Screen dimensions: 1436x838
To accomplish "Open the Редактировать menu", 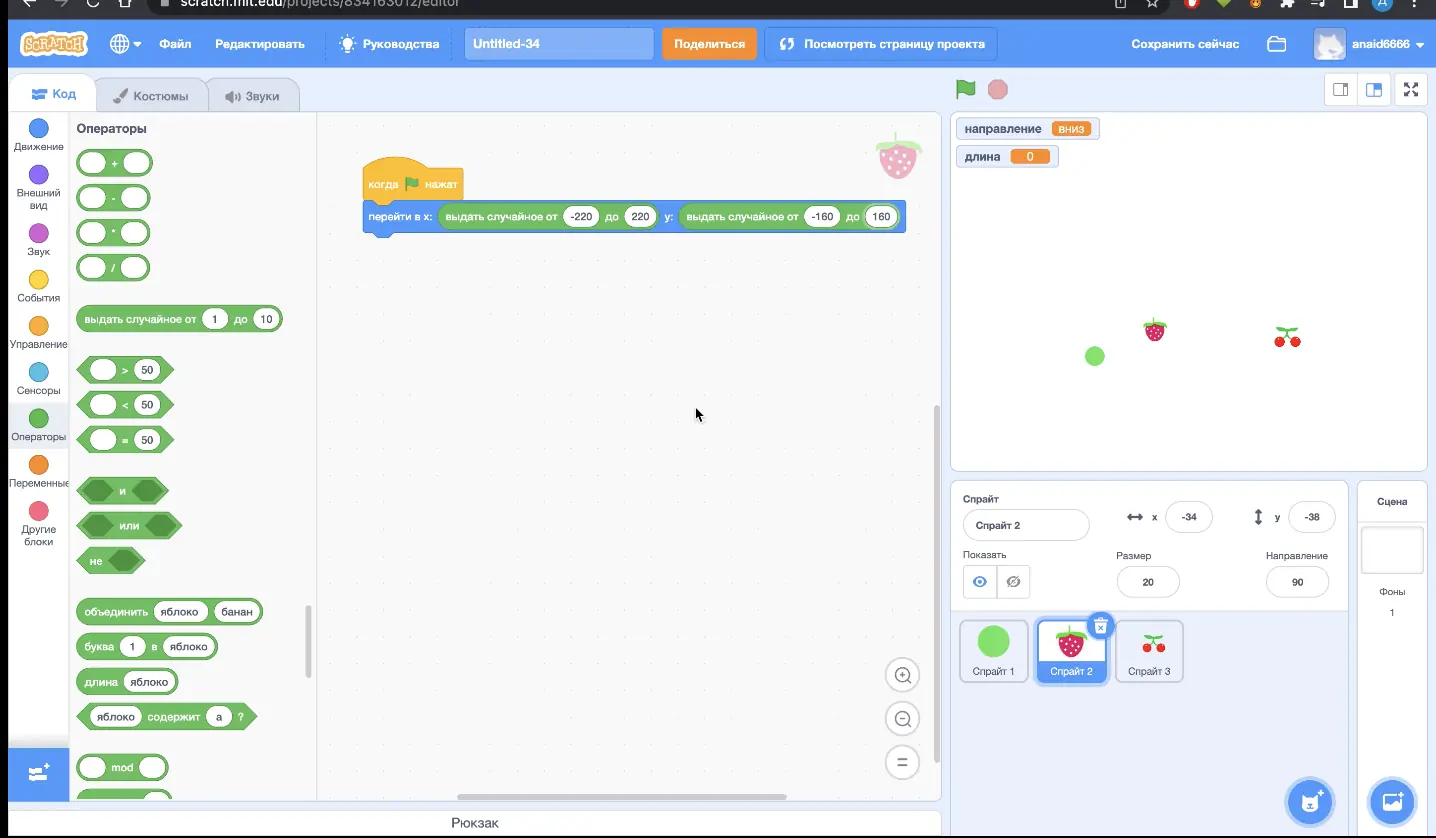I will coord(260,44).
